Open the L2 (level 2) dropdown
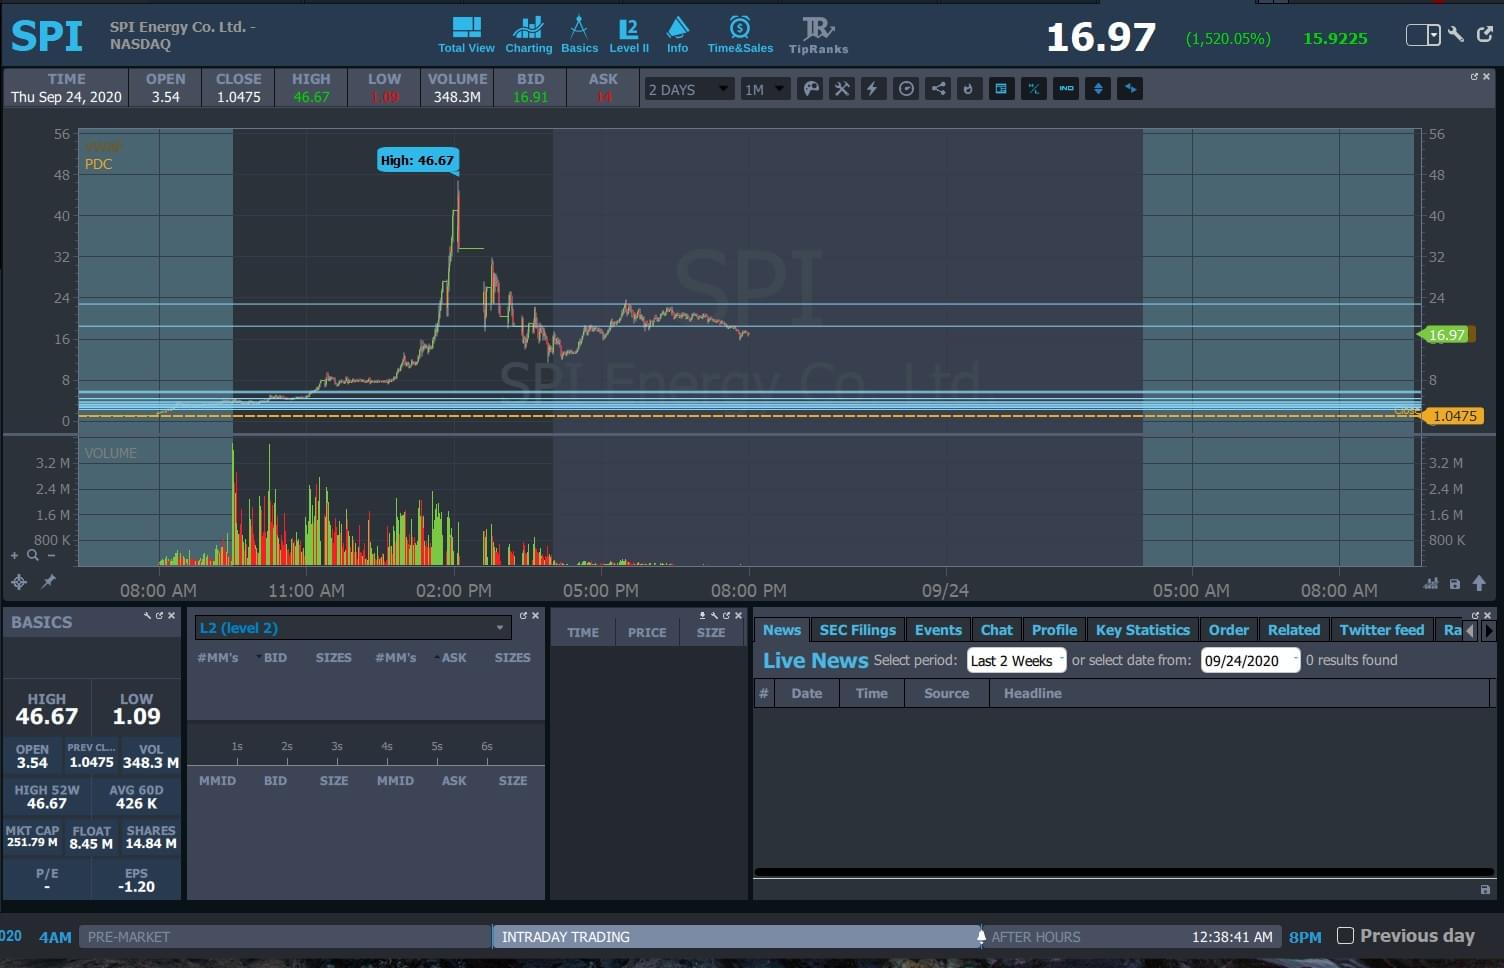1504x968 pixels. coord(352,628)
